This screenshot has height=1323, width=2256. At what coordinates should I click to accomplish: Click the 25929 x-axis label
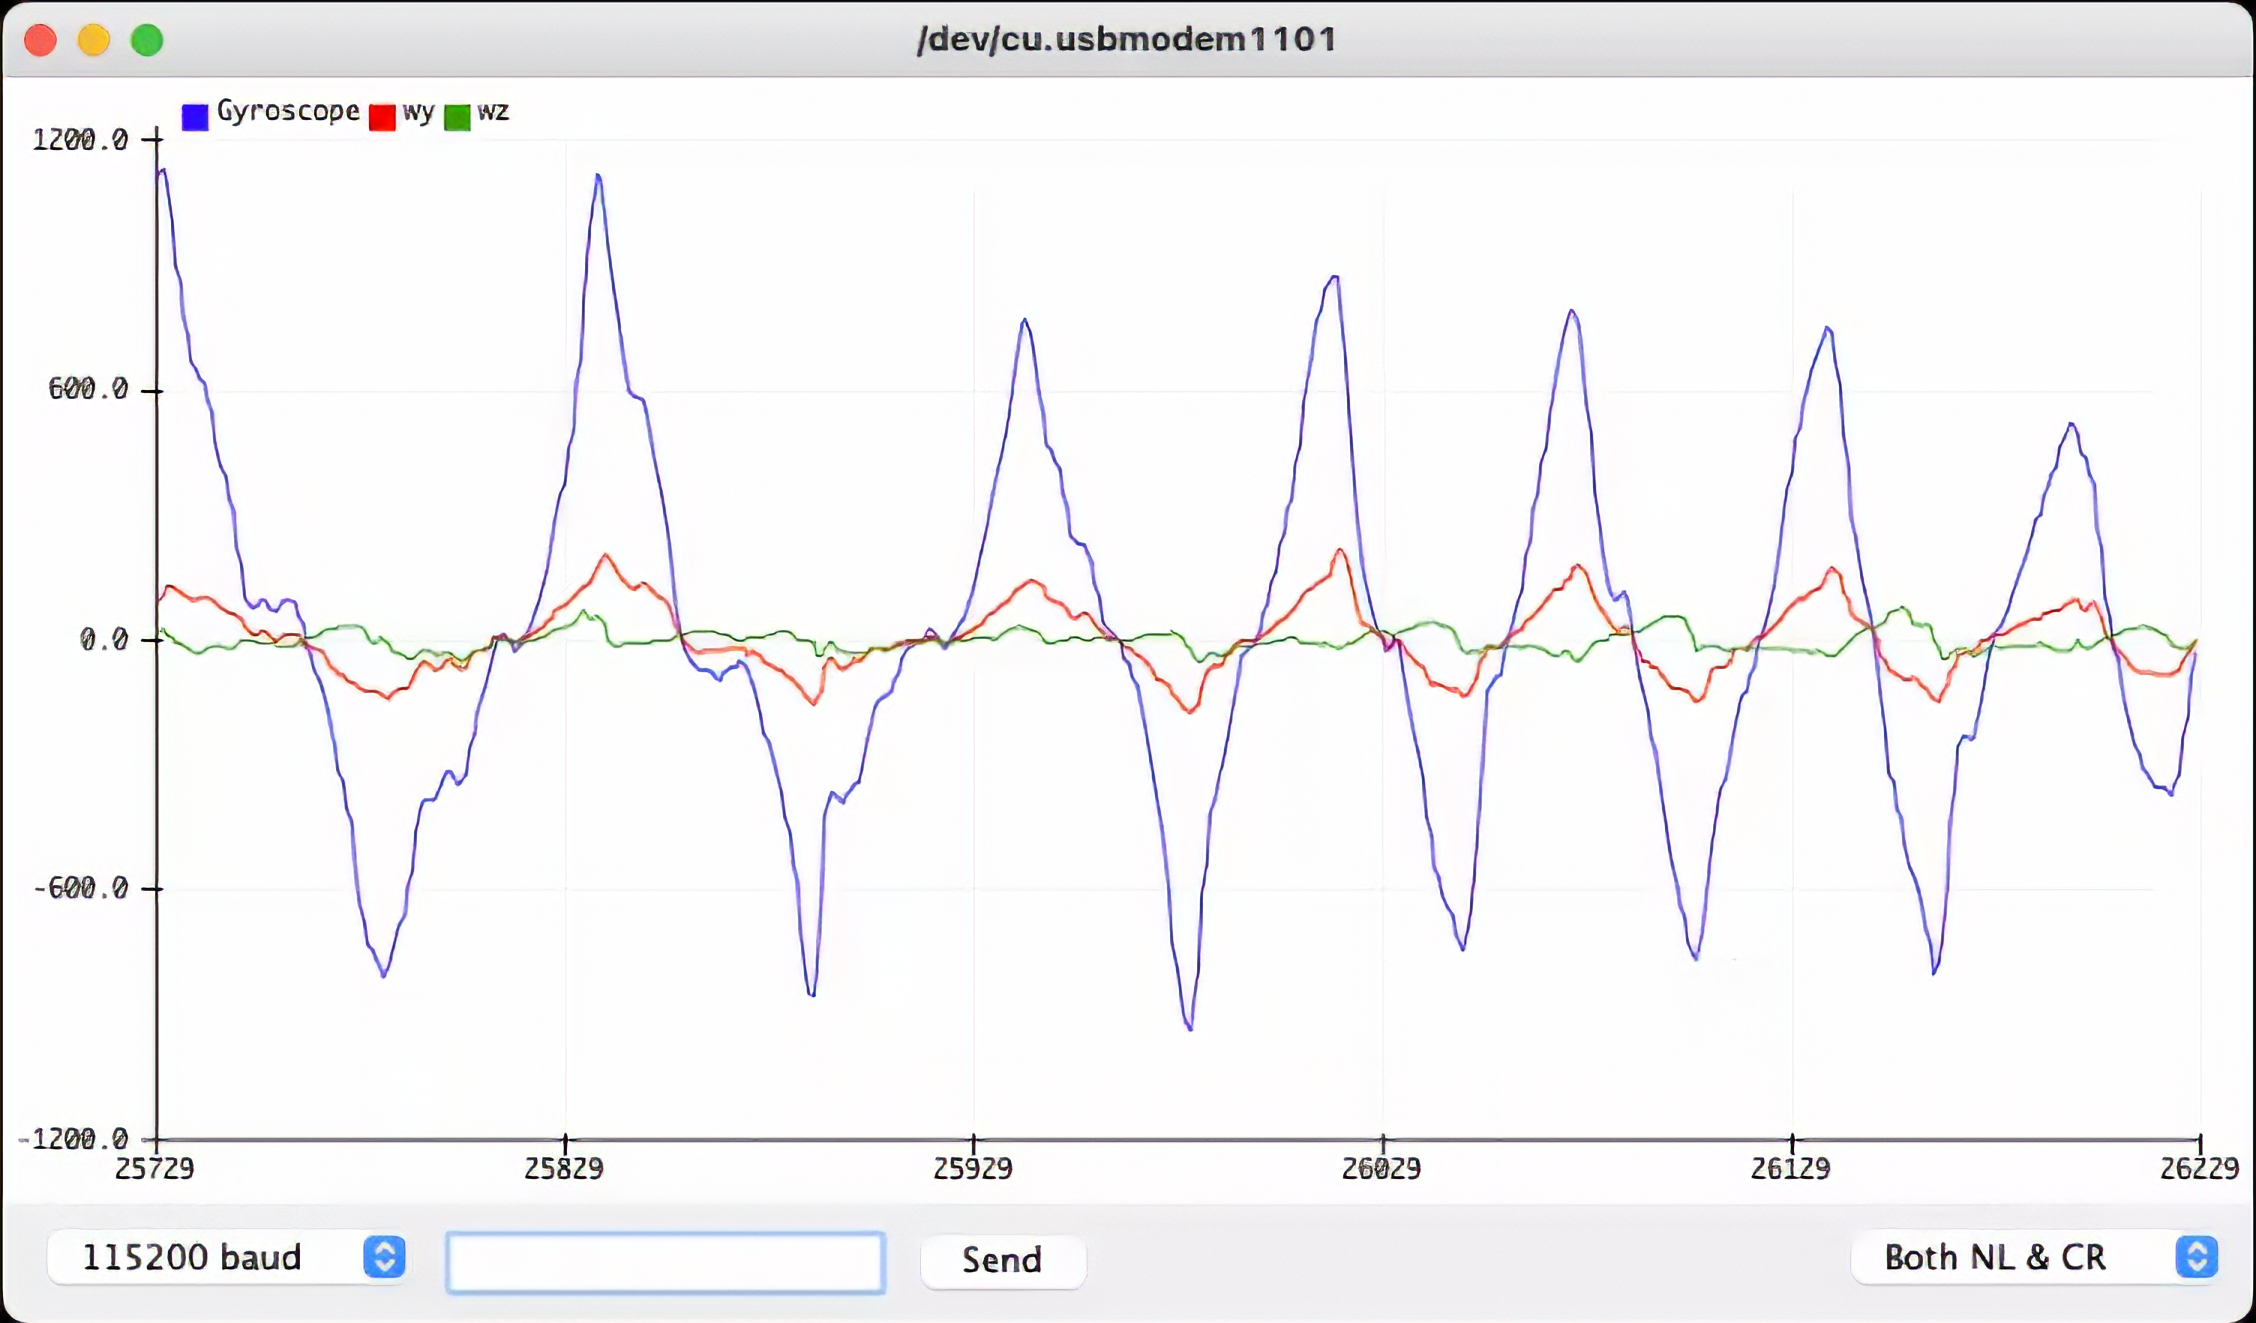coord(972,1167)
